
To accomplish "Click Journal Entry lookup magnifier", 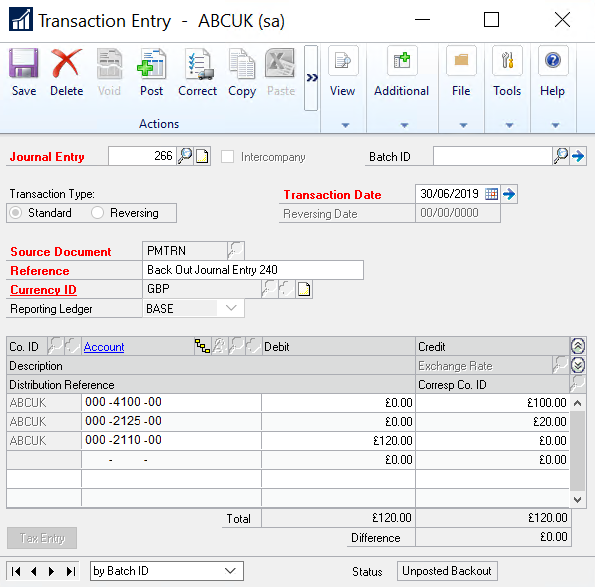I will [x=185, y=156].
